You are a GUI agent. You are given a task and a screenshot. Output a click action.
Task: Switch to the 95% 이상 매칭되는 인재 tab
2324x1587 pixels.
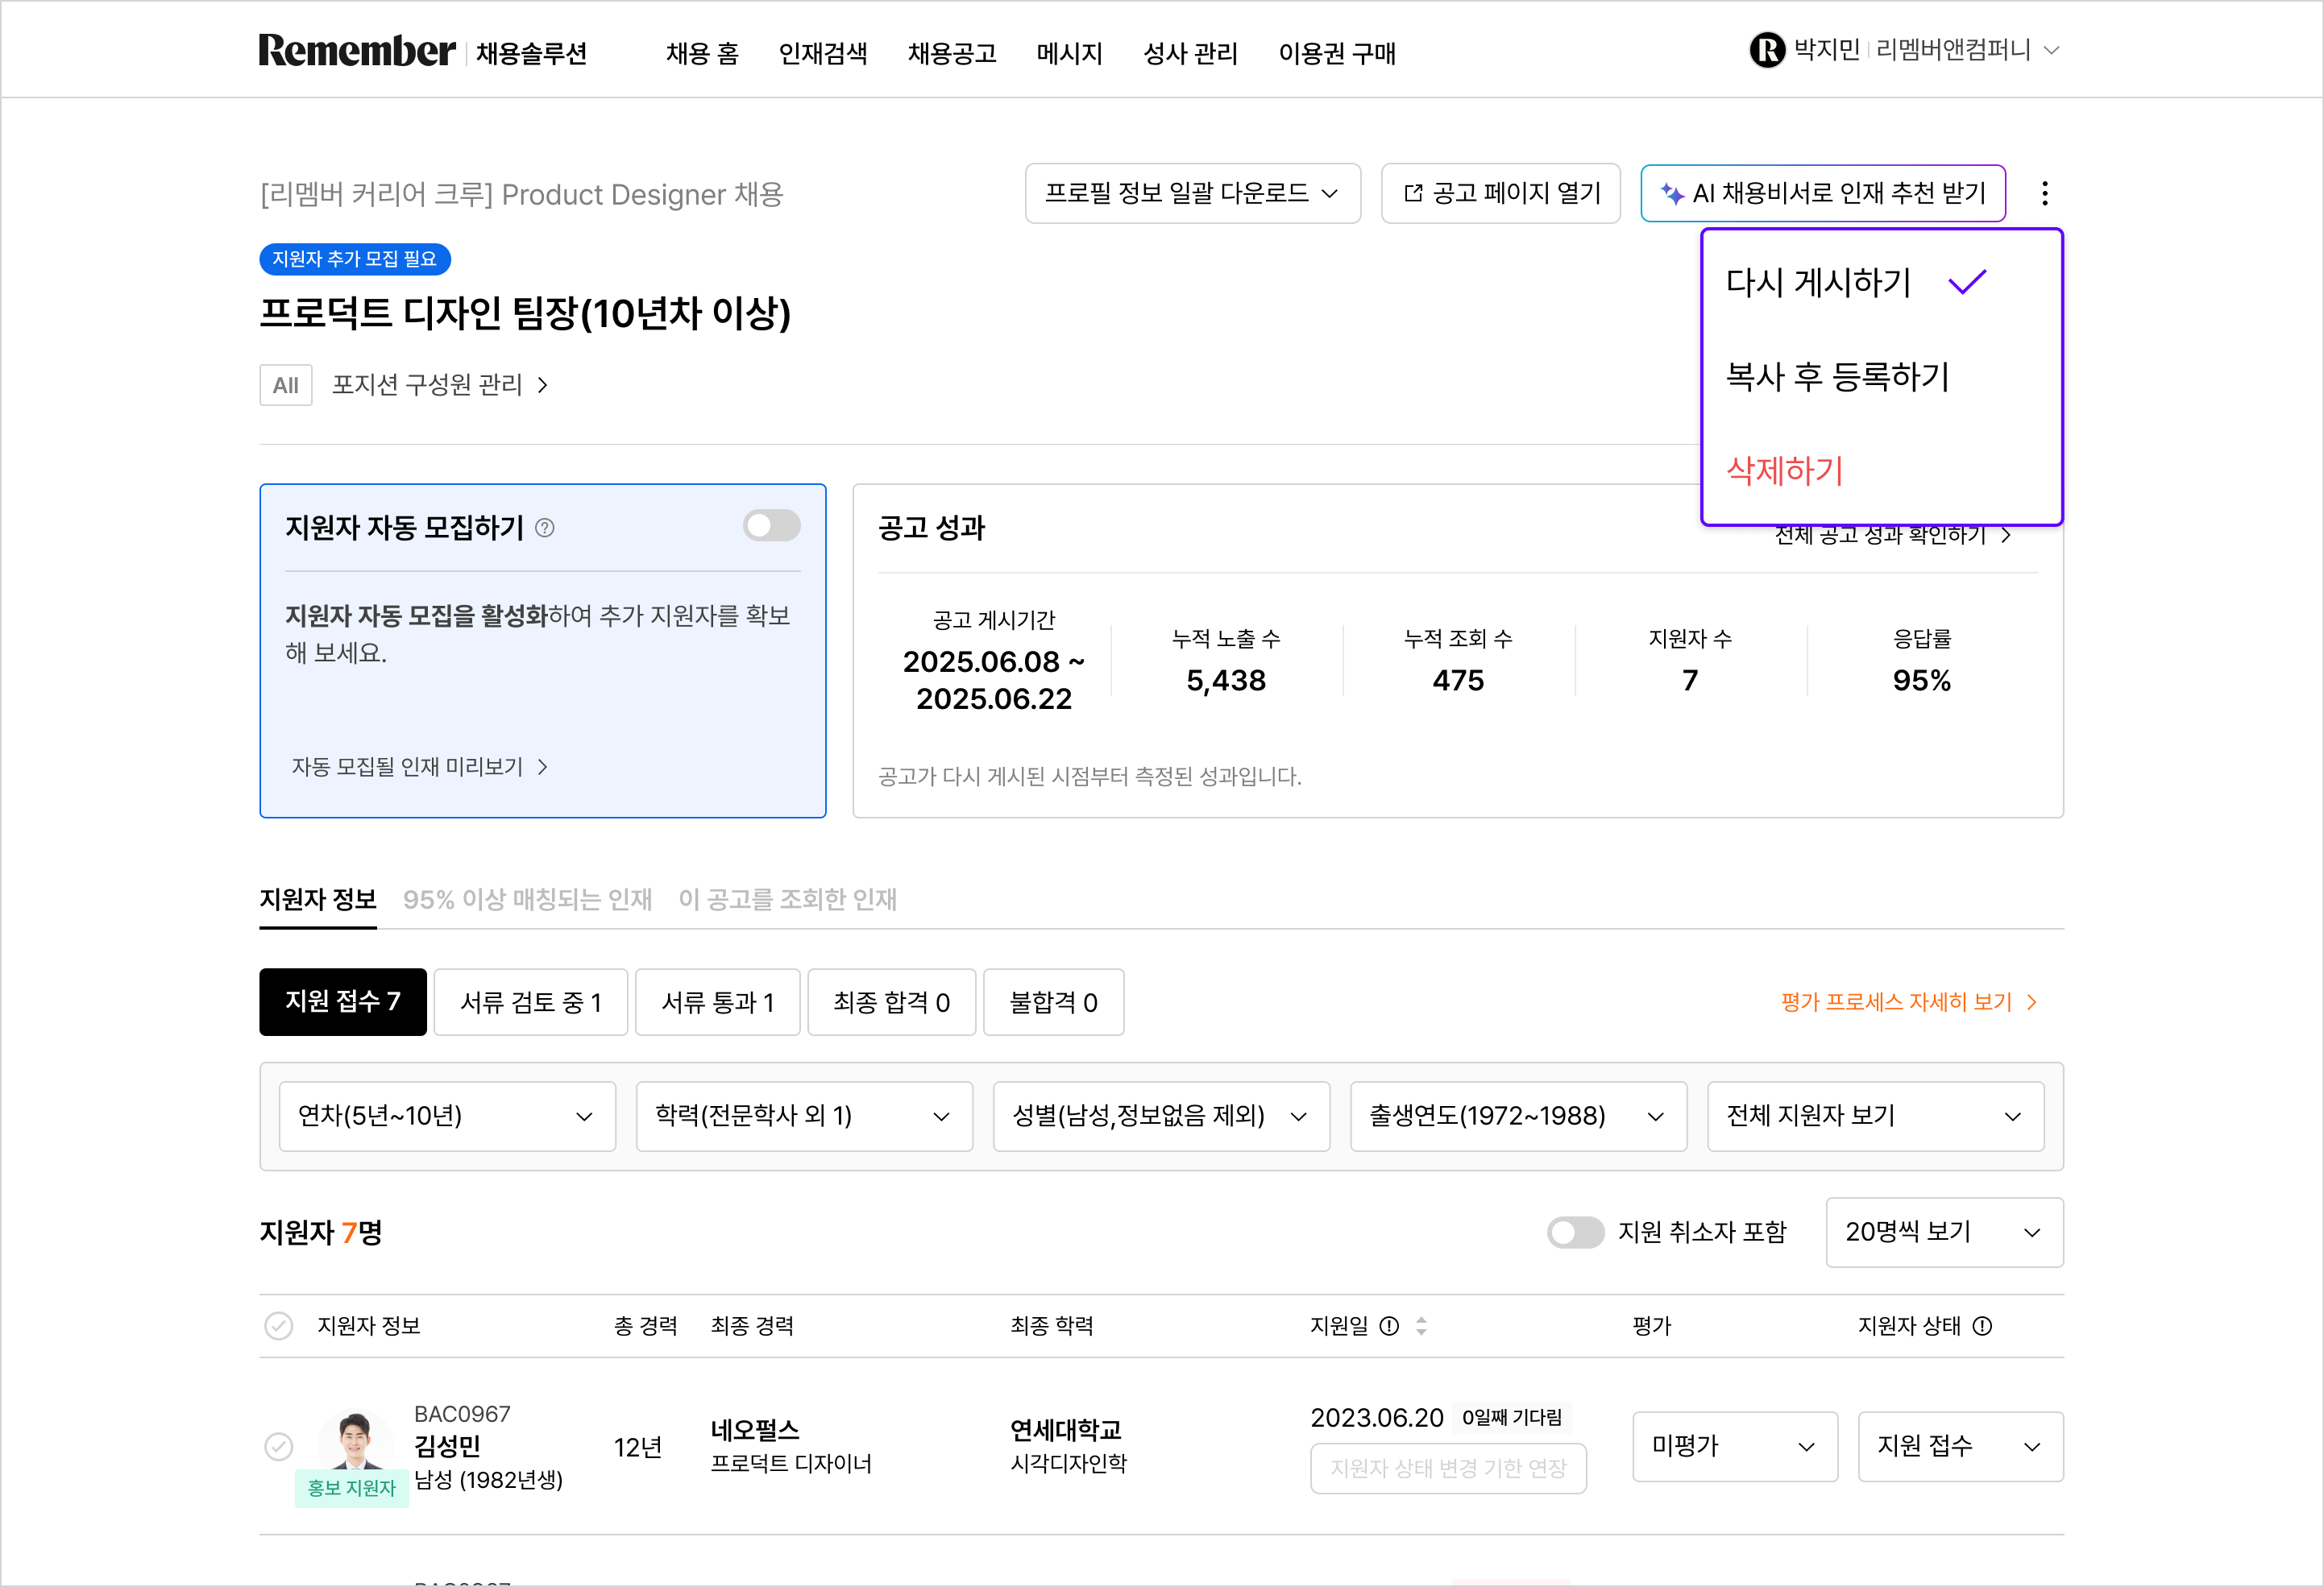click(527, 899)
